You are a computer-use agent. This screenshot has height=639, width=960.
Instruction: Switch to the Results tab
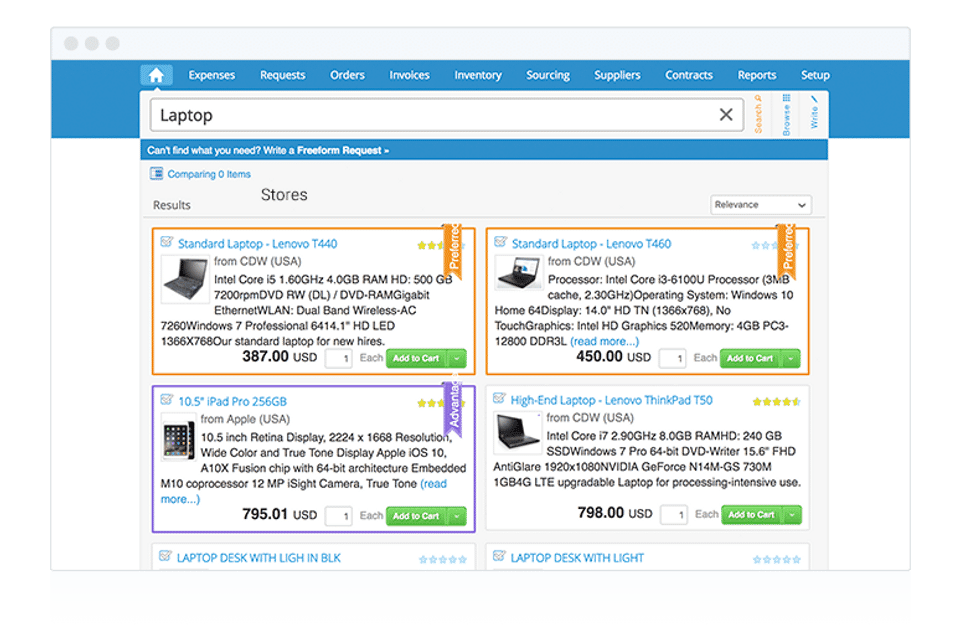click(171, 205)
